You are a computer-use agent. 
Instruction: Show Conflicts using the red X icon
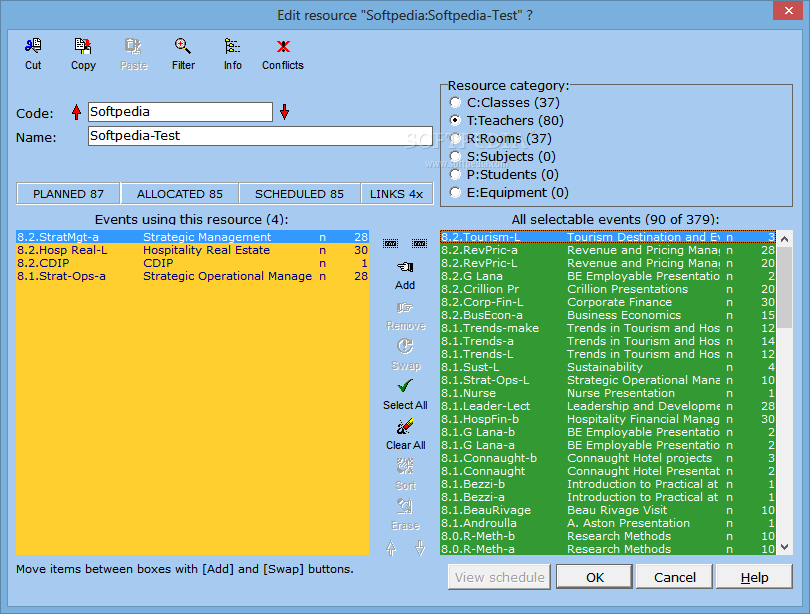click(x=283, y=46)
